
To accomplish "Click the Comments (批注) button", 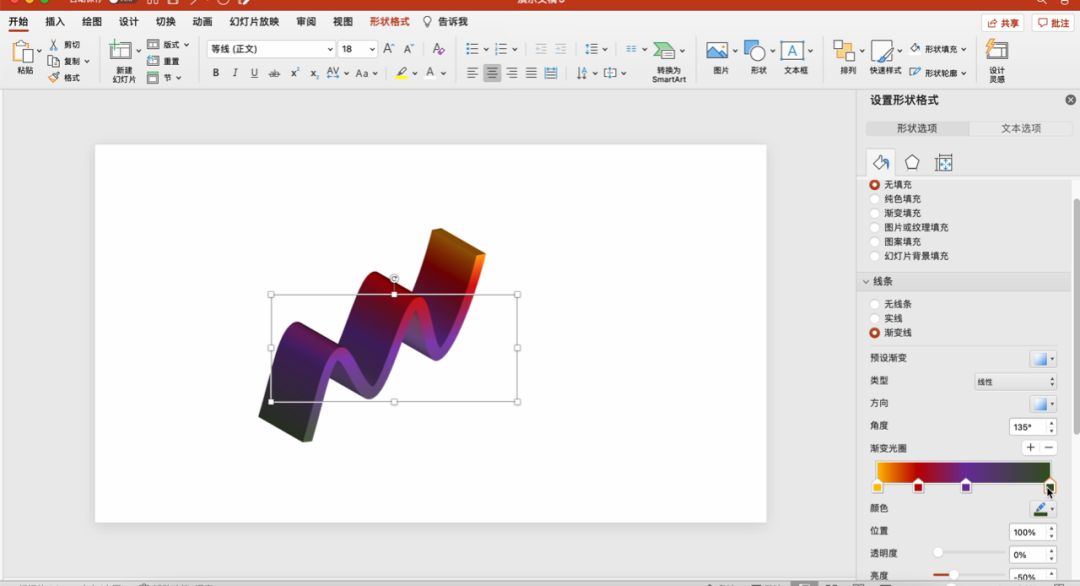I will (x=1053, y=23).
